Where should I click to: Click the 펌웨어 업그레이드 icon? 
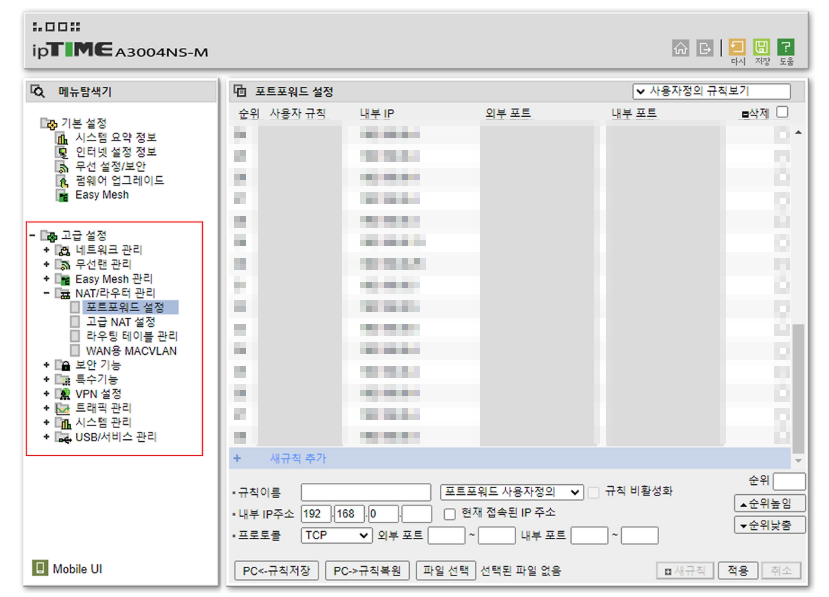[62, 181]
